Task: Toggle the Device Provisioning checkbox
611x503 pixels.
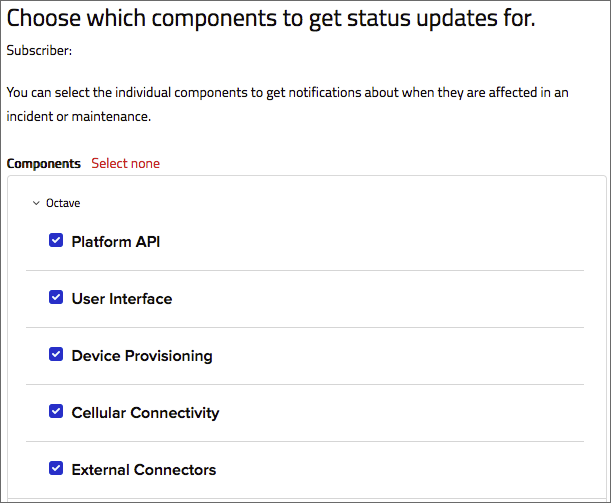Action: [56, 355]
